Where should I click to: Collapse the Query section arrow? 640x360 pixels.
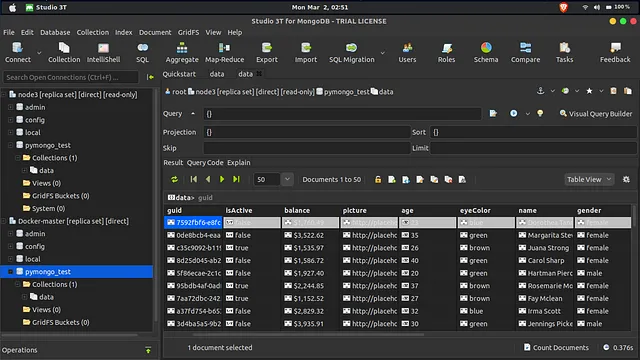point(193,113)
